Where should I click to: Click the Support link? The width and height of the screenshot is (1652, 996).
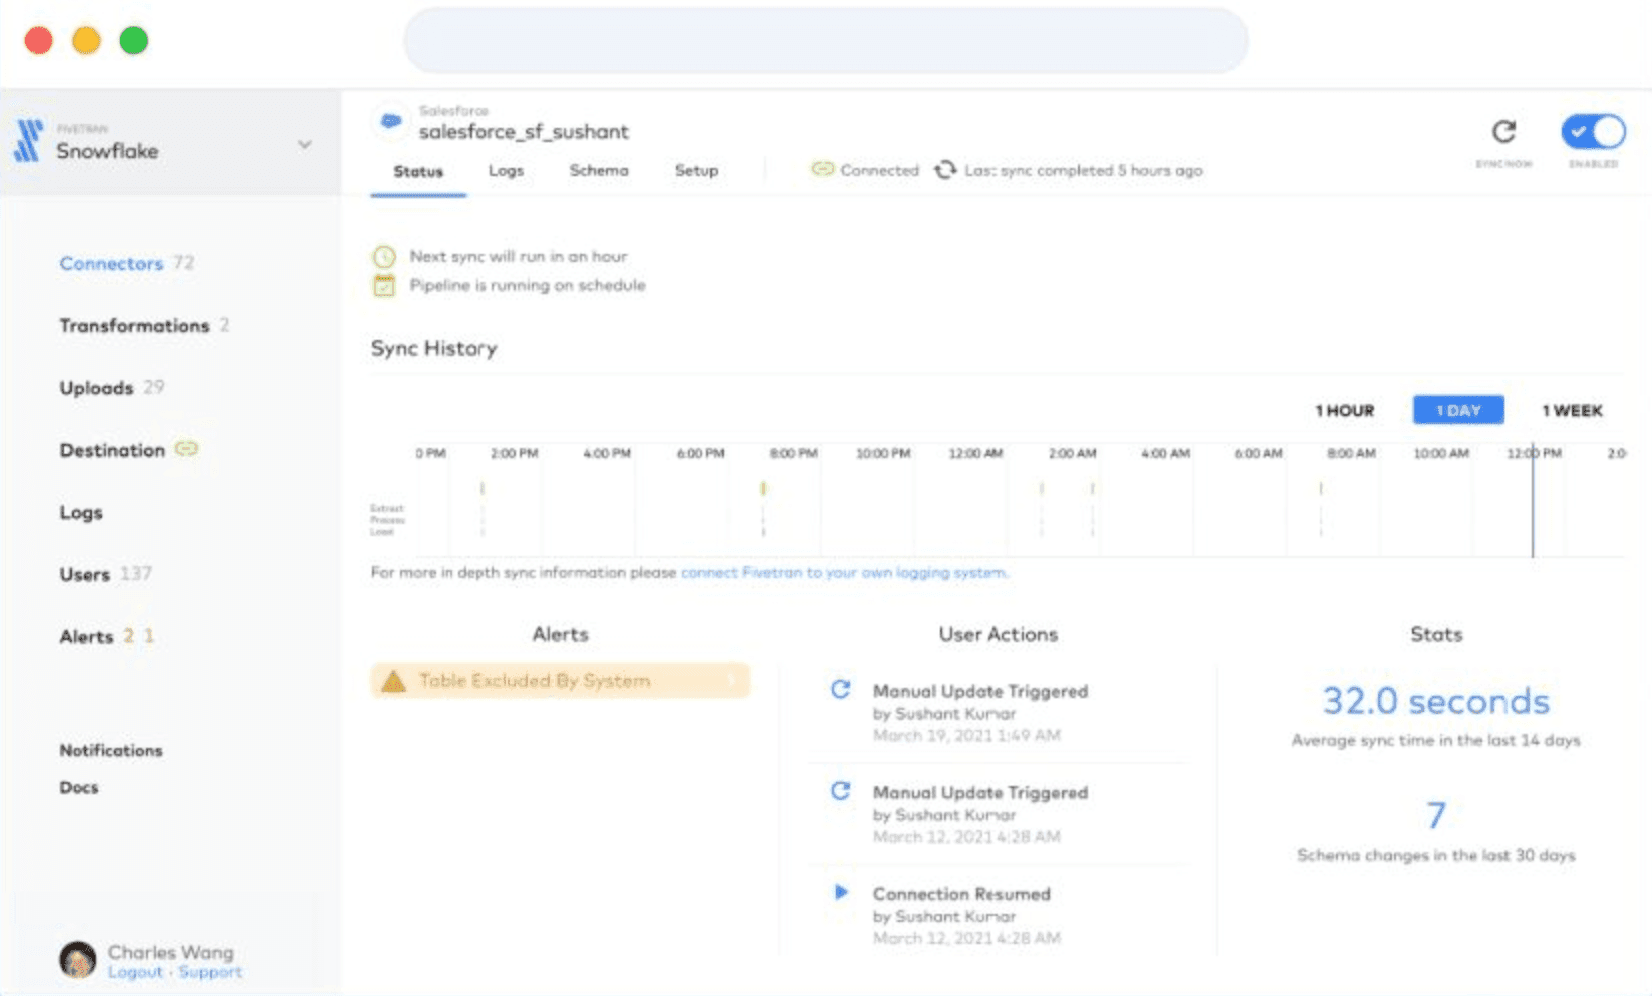pyautogui.click(x=210, y=972)
